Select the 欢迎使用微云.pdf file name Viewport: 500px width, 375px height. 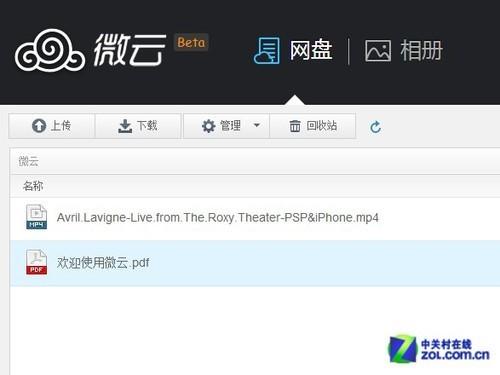coord(103,263)
